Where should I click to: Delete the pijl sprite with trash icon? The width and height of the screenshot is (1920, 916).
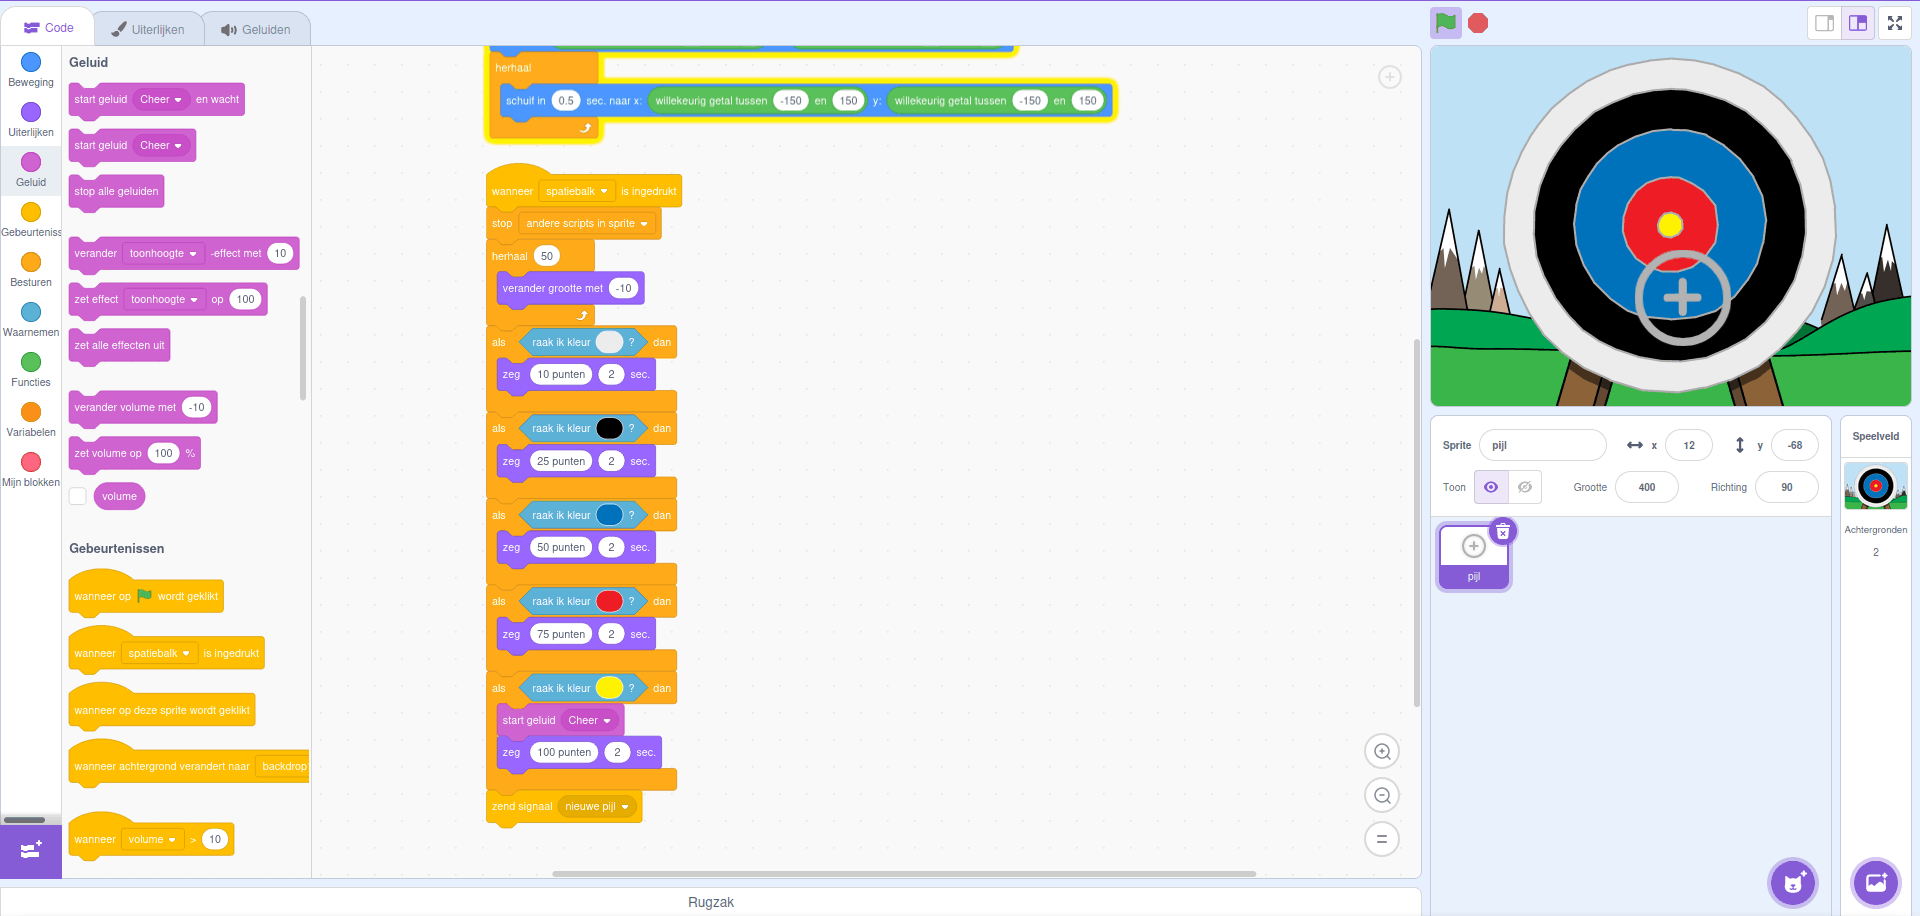click(1503, 531)
